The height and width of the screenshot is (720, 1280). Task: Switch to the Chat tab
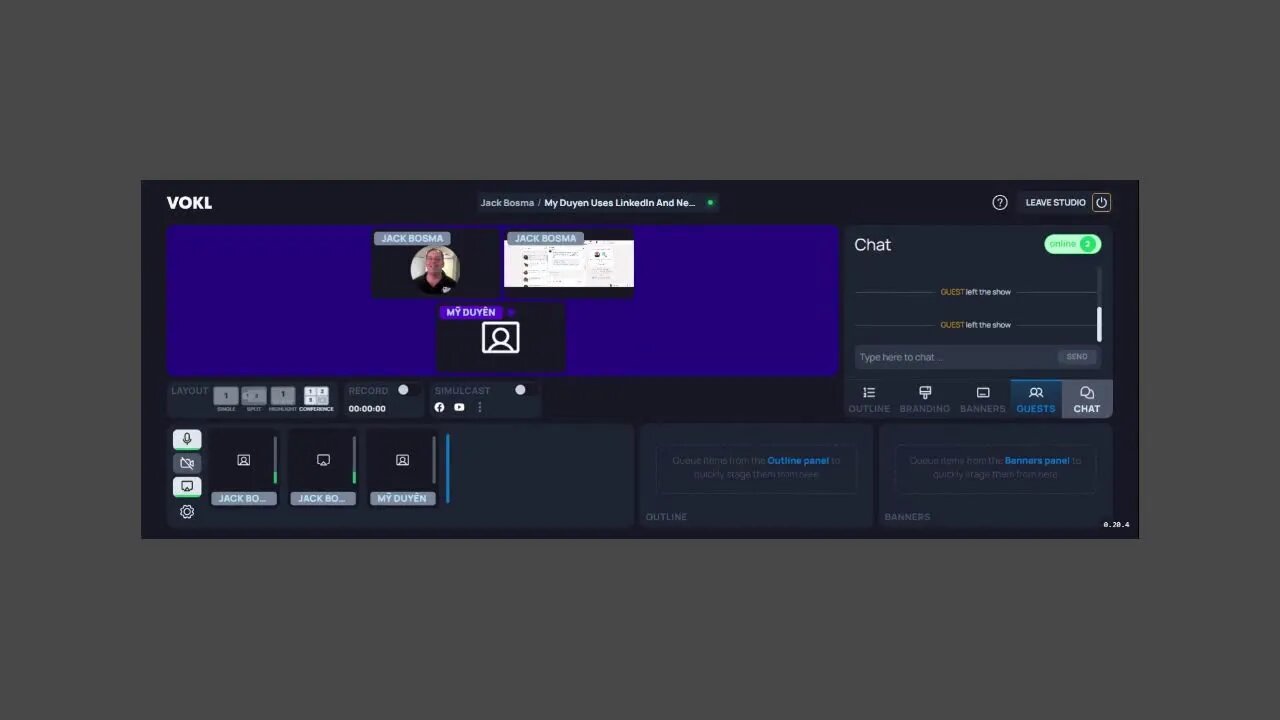[1087, 399]
